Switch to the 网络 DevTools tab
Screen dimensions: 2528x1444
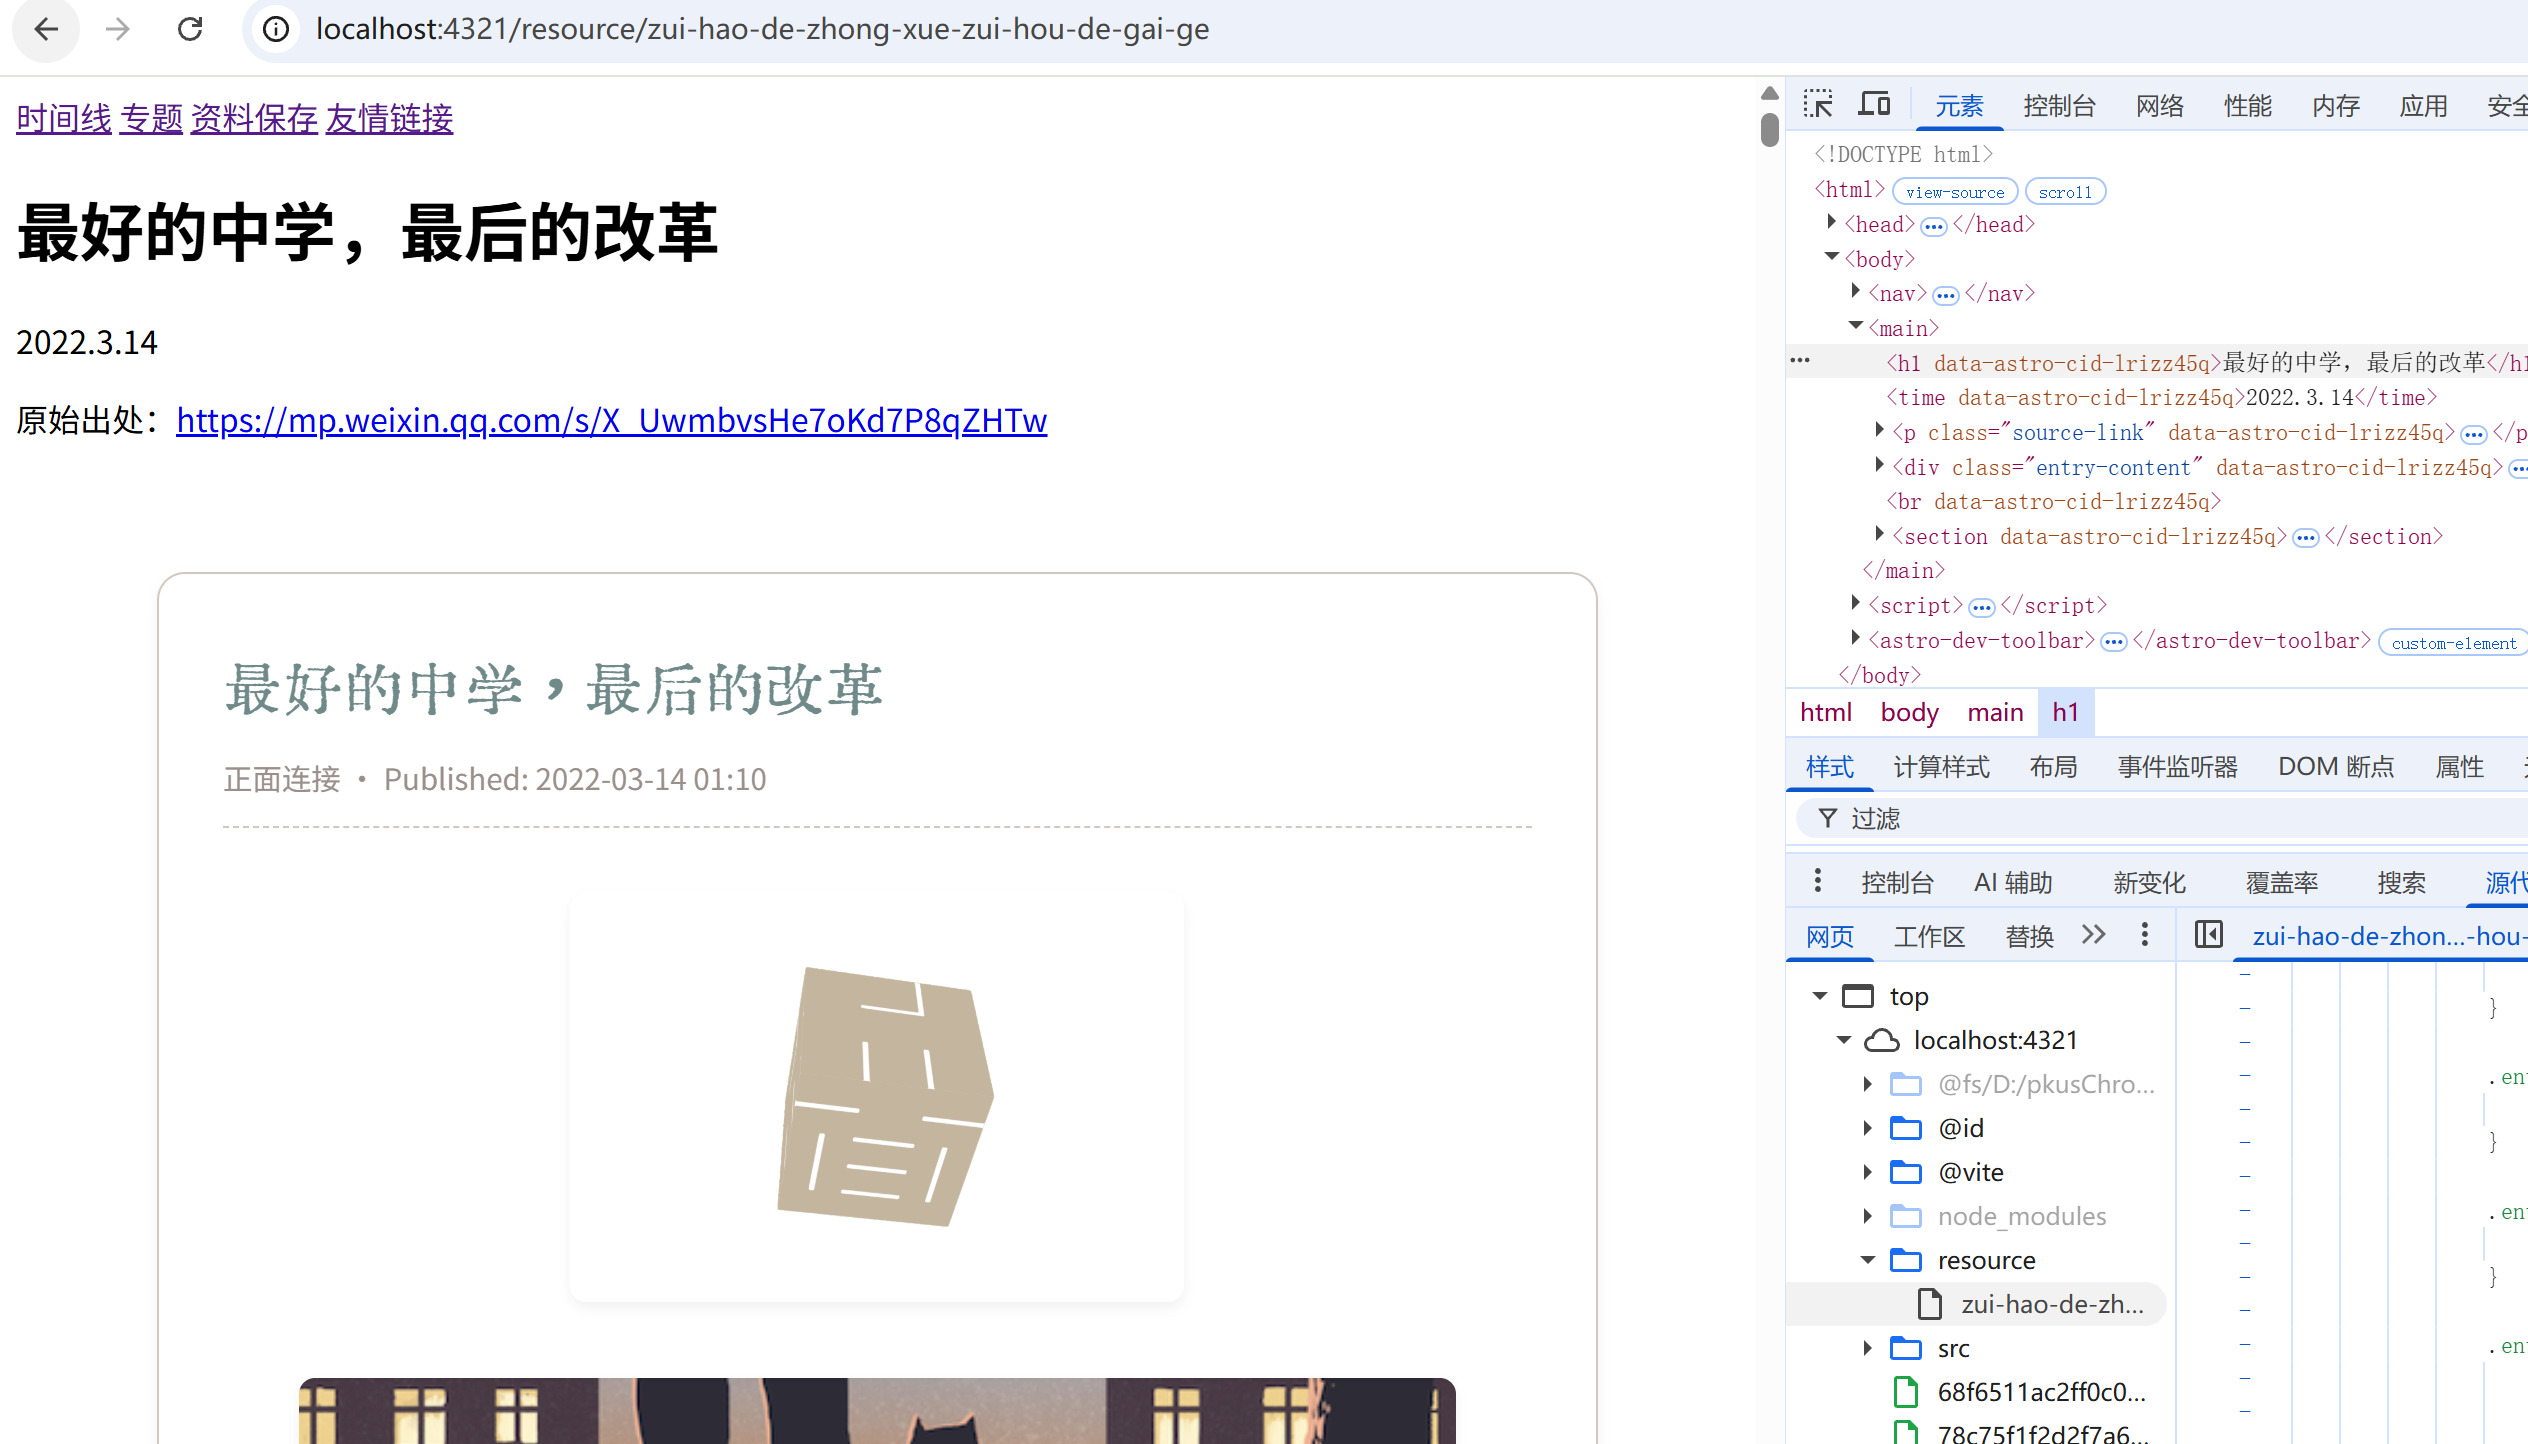coord(2160,106)
